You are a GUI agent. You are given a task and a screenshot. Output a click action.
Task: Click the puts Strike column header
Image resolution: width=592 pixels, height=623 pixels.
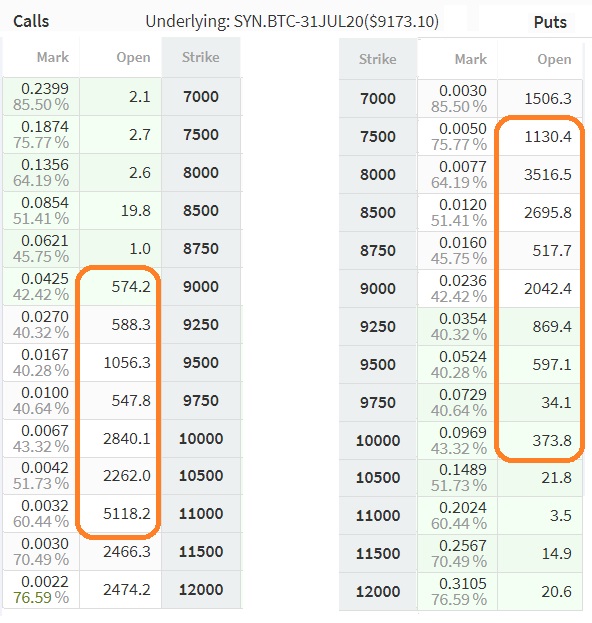coord(377,59)
